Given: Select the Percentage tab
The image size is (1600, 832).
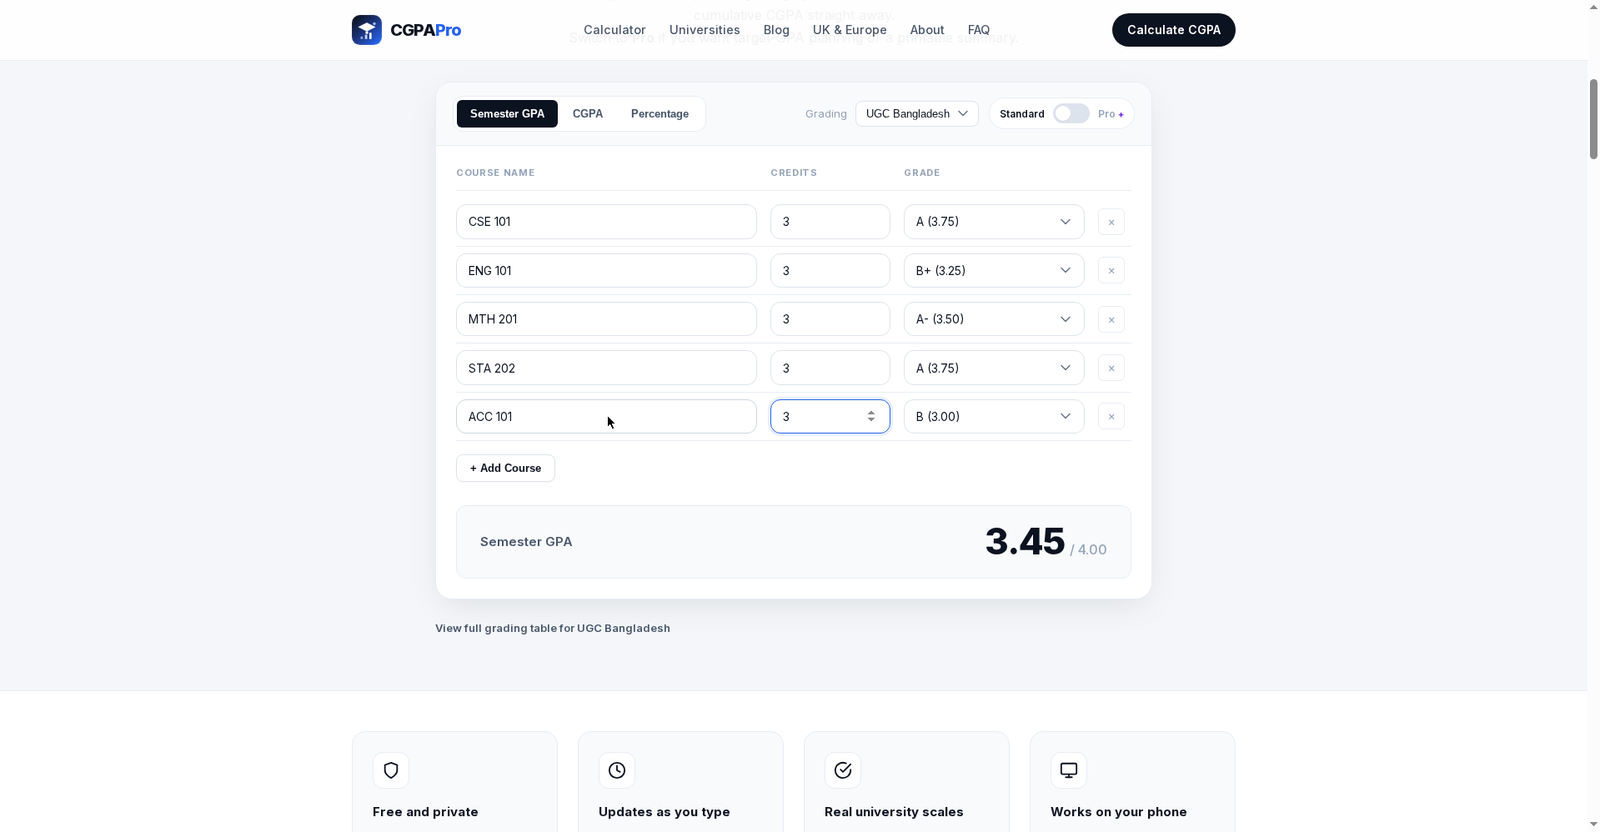Looking at the screenshot, I should pos(660,114).
